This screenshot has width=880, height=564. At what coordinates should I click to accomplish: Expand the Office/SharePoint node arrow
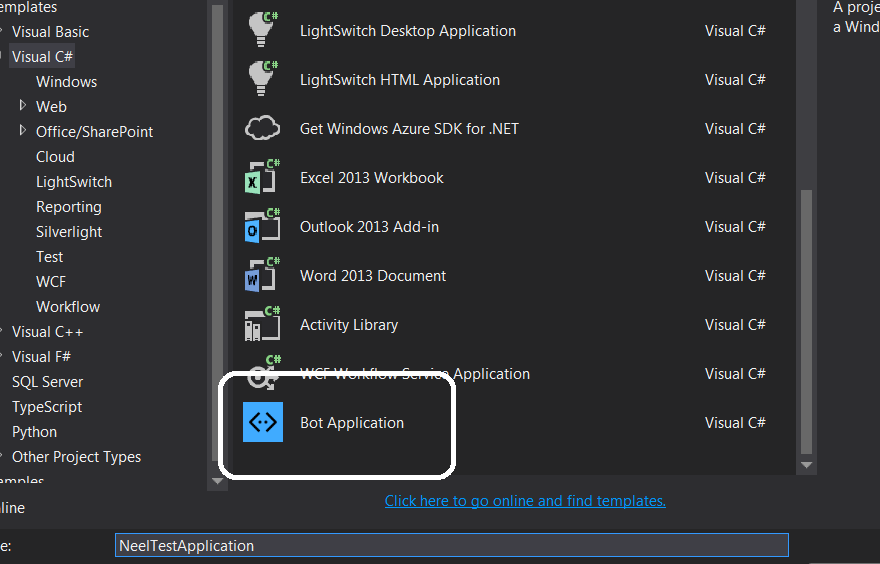tap(23, 131)
